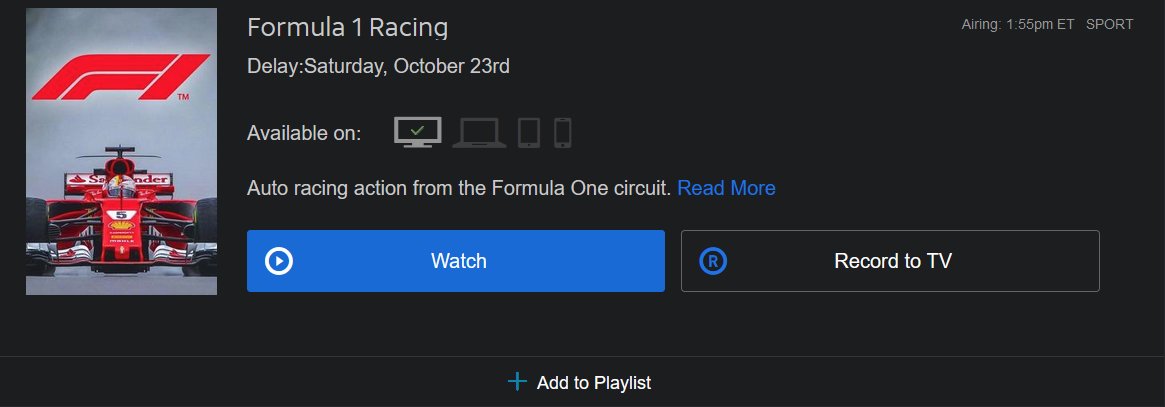Open the Read More link
Screen dimensions: 1165x407
(726, 188)
